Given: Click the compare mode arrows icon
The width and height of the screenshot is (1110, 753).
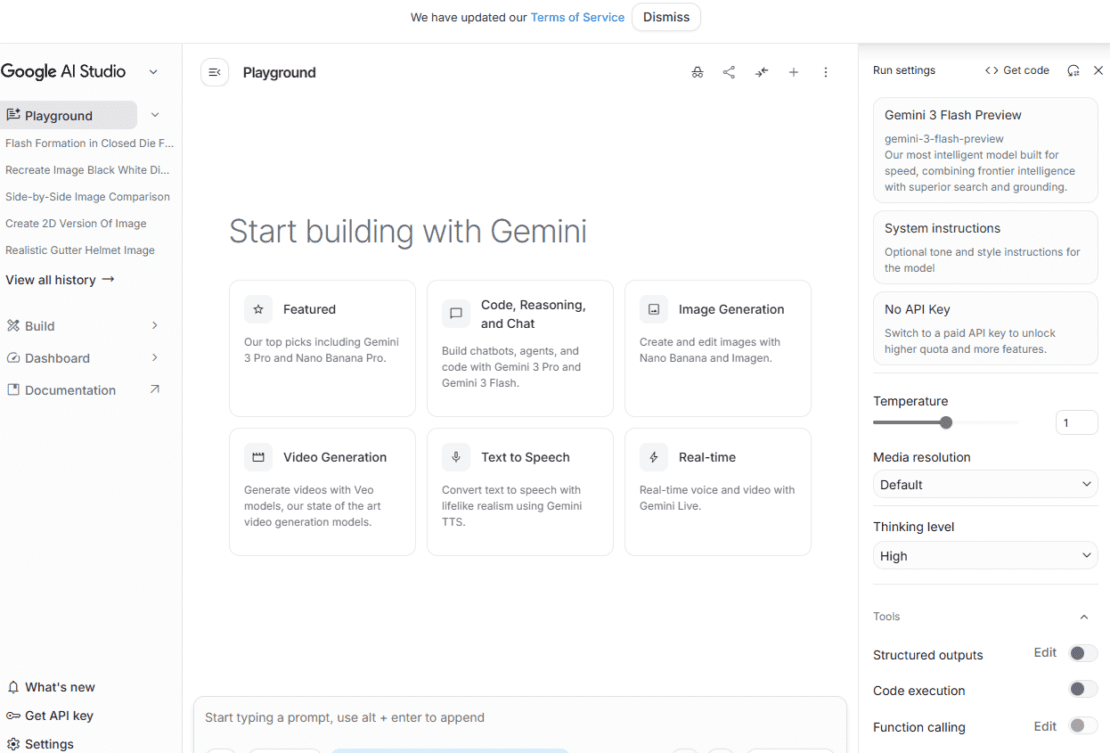Looking at the screenshot, I should pos(761,72).
